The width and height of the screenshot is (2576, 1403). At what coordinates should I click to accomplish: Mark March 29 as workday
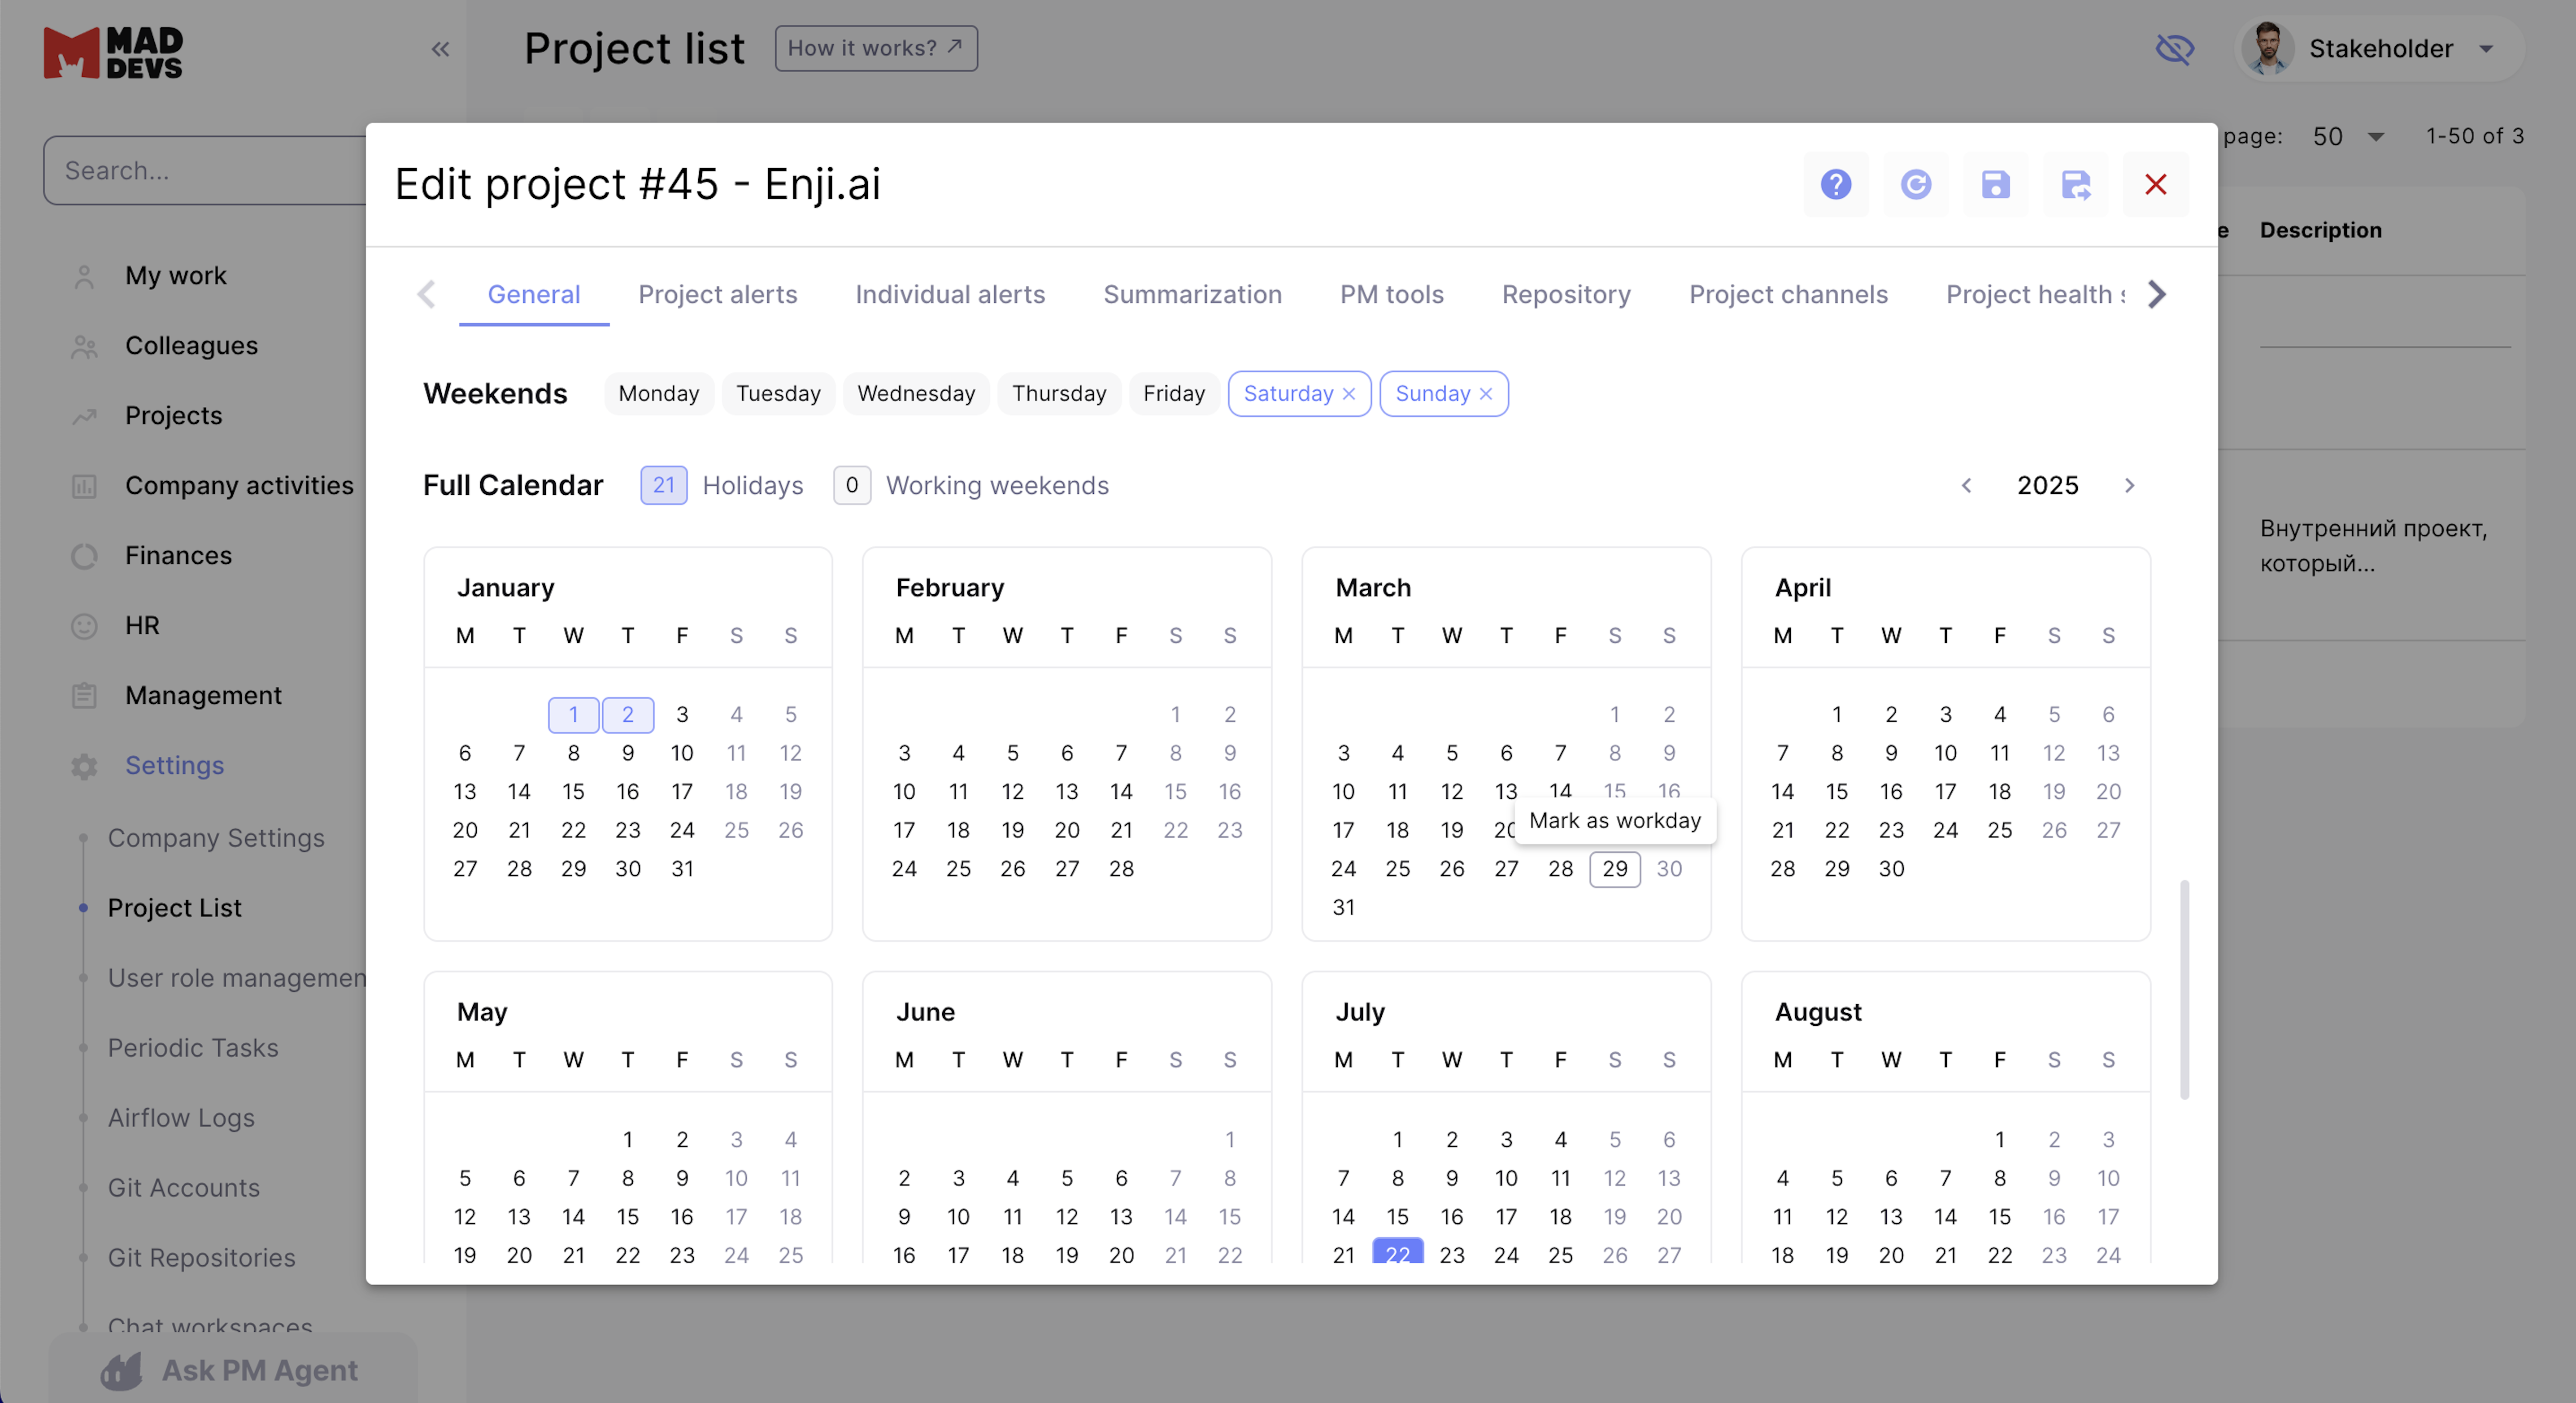1615,869
